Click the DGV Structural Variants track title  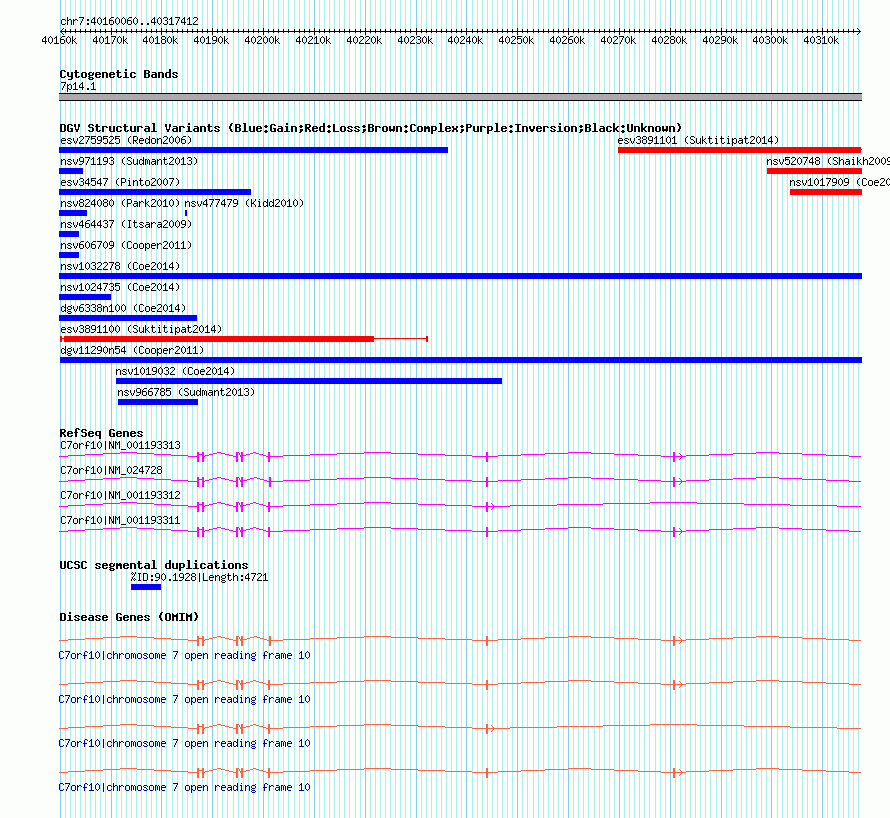pyautogui.click(x=371, y=128)
